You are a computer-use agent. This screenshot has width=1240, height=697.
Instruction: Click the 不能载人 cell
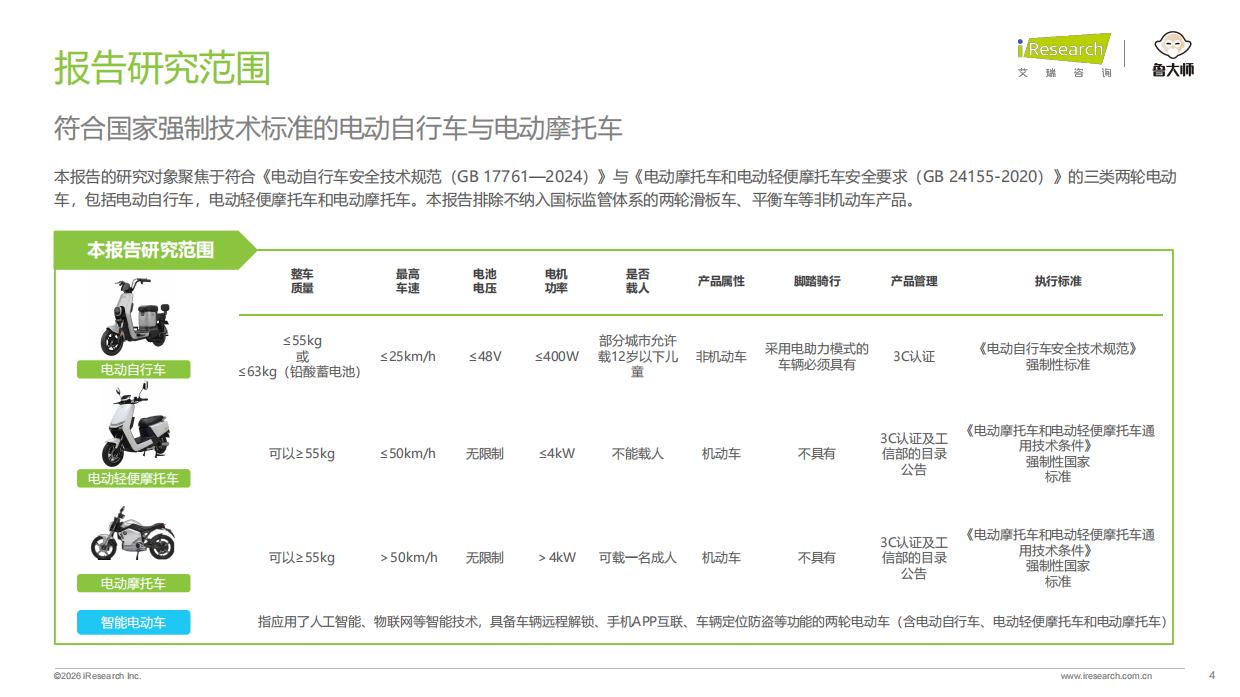point(638,453)
